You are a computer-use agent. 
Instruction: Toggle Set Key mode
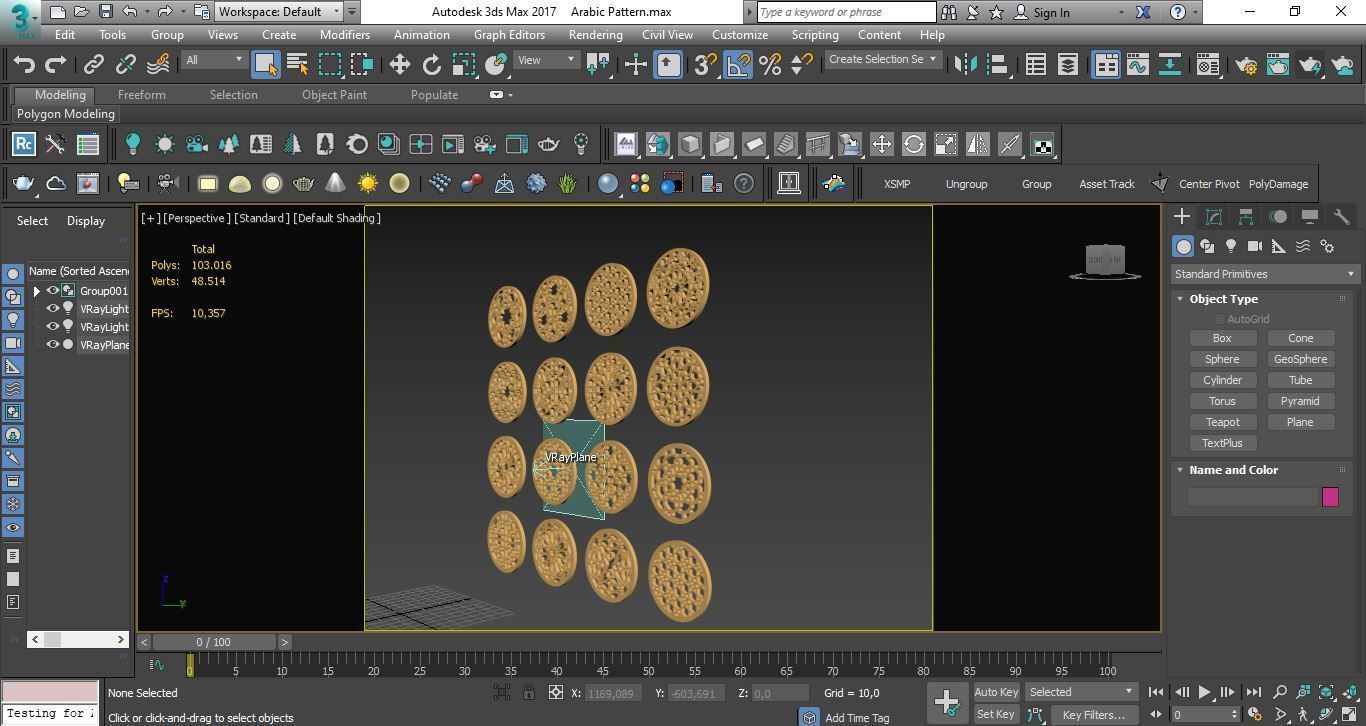tap(996, 714)
